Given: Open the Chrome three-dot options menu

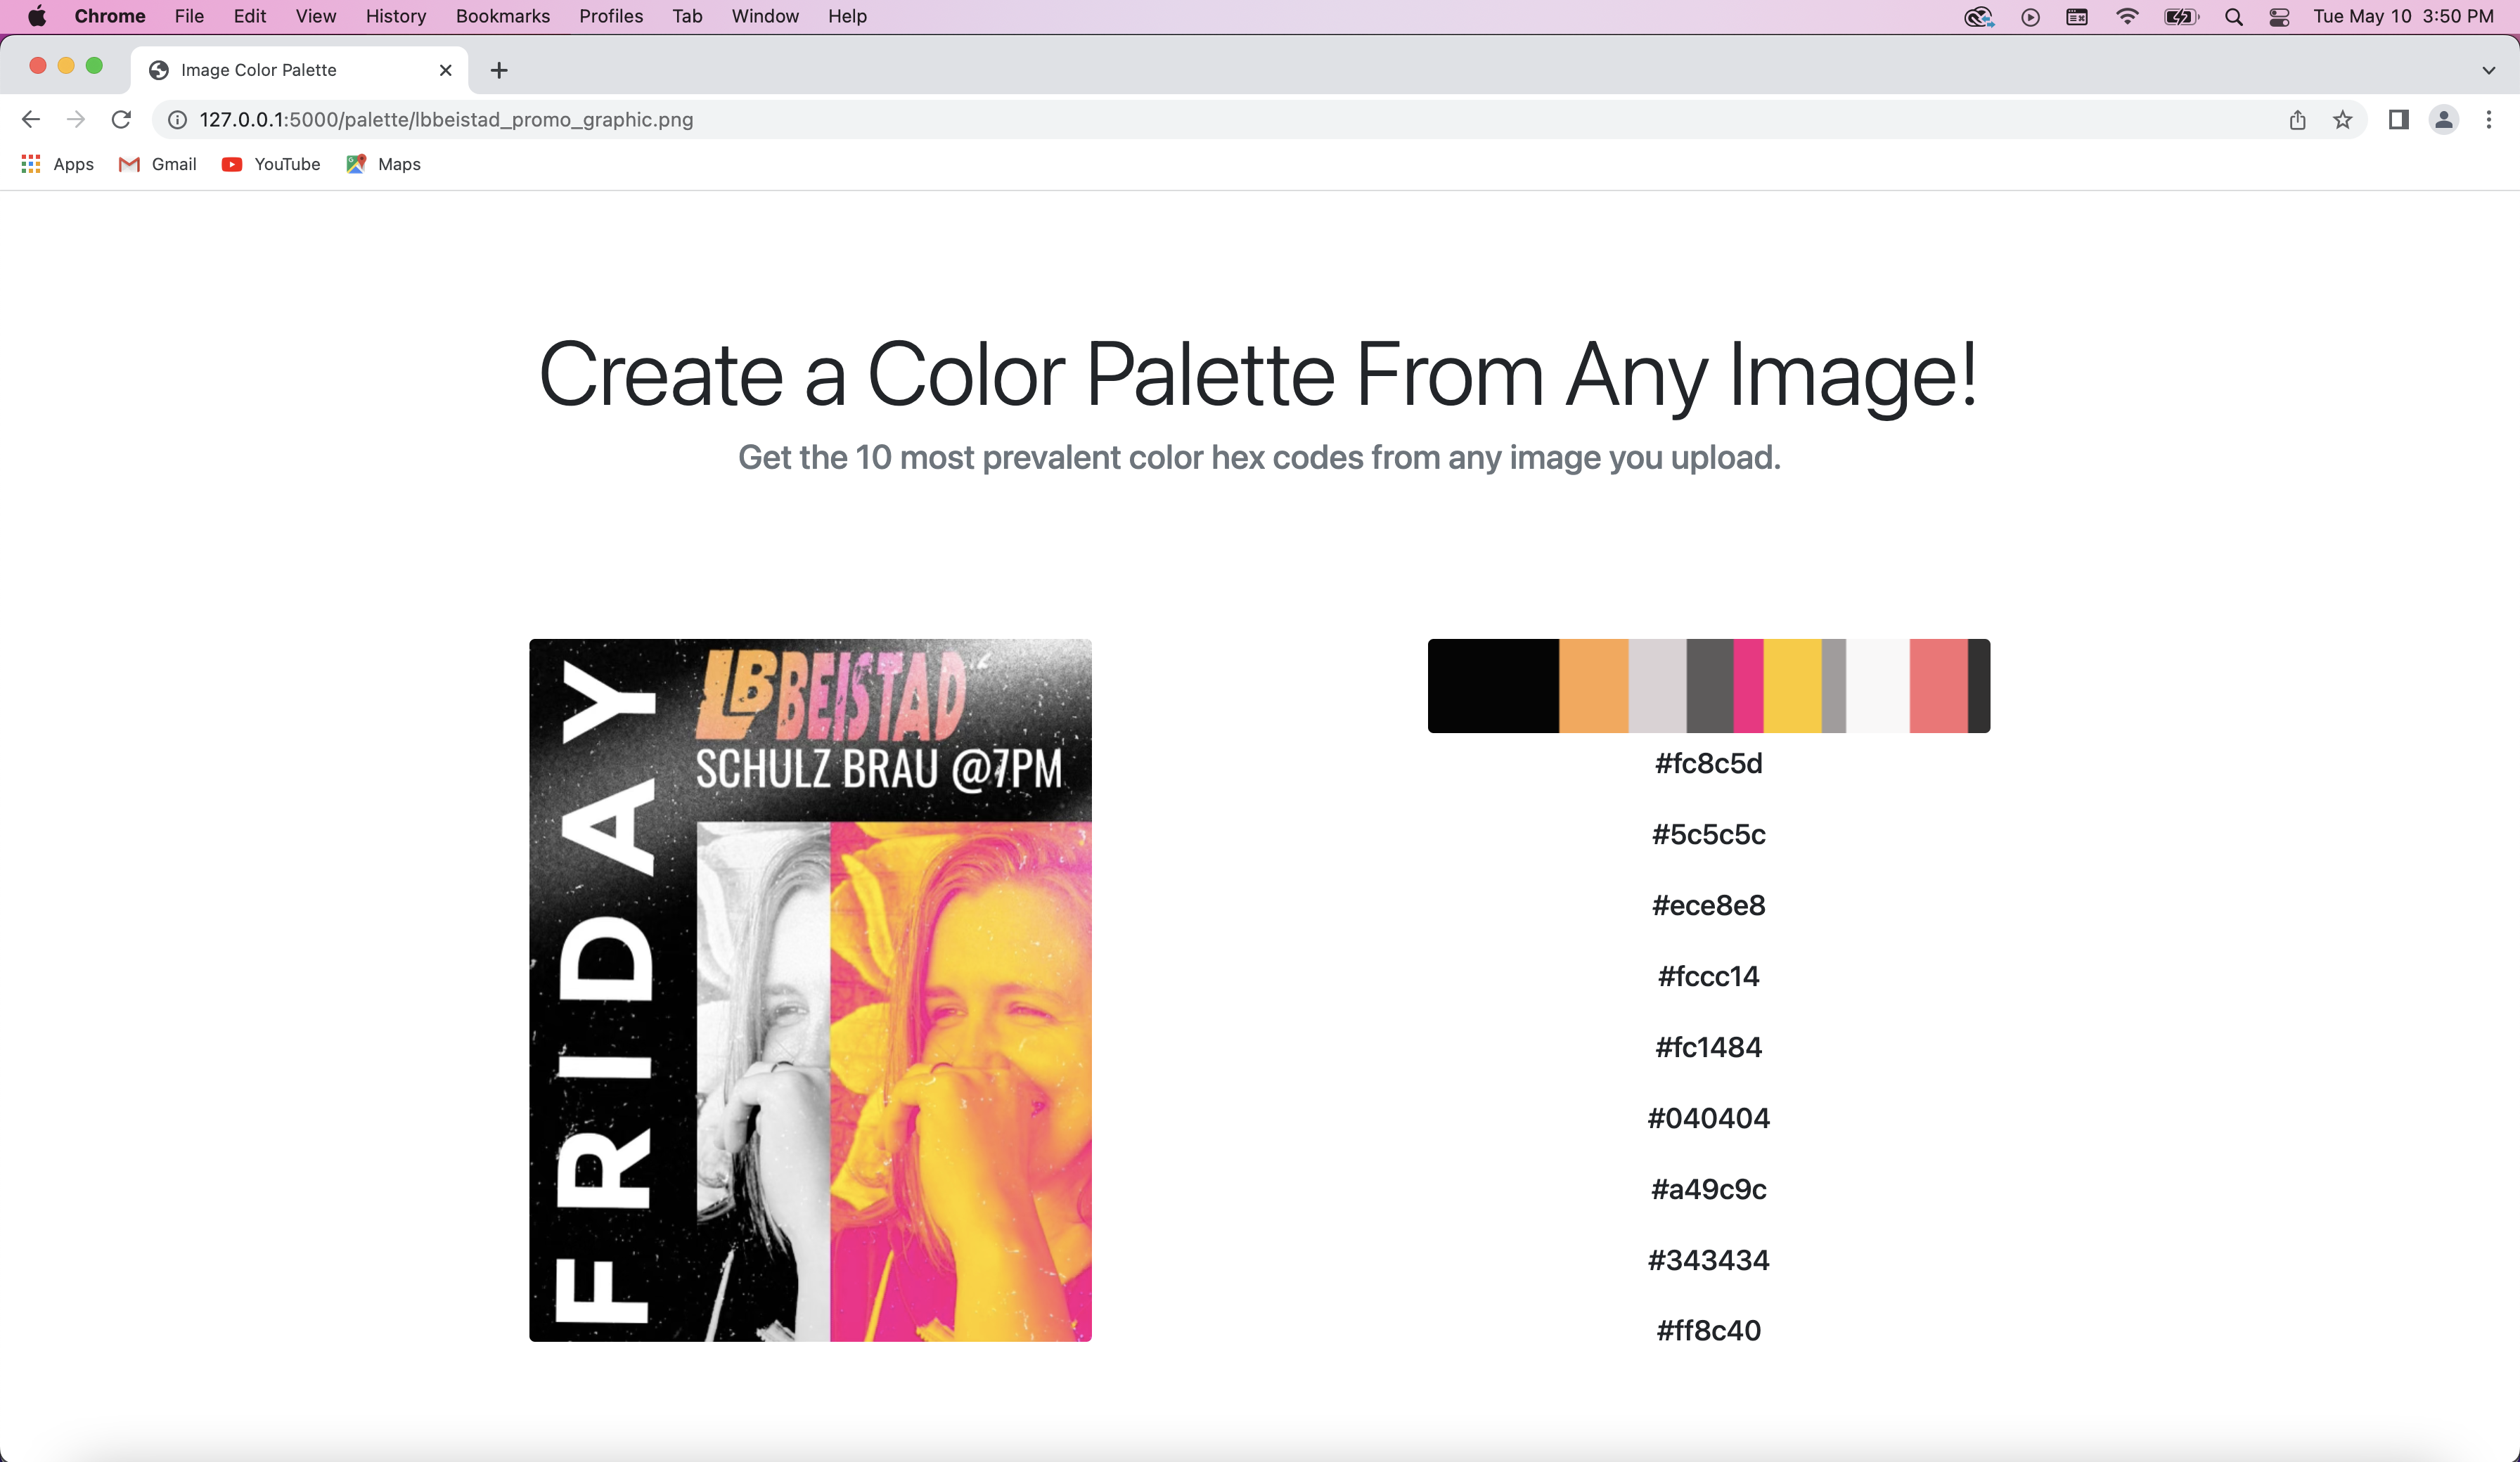Looking at the screenshot, I should coord(2488,119).
